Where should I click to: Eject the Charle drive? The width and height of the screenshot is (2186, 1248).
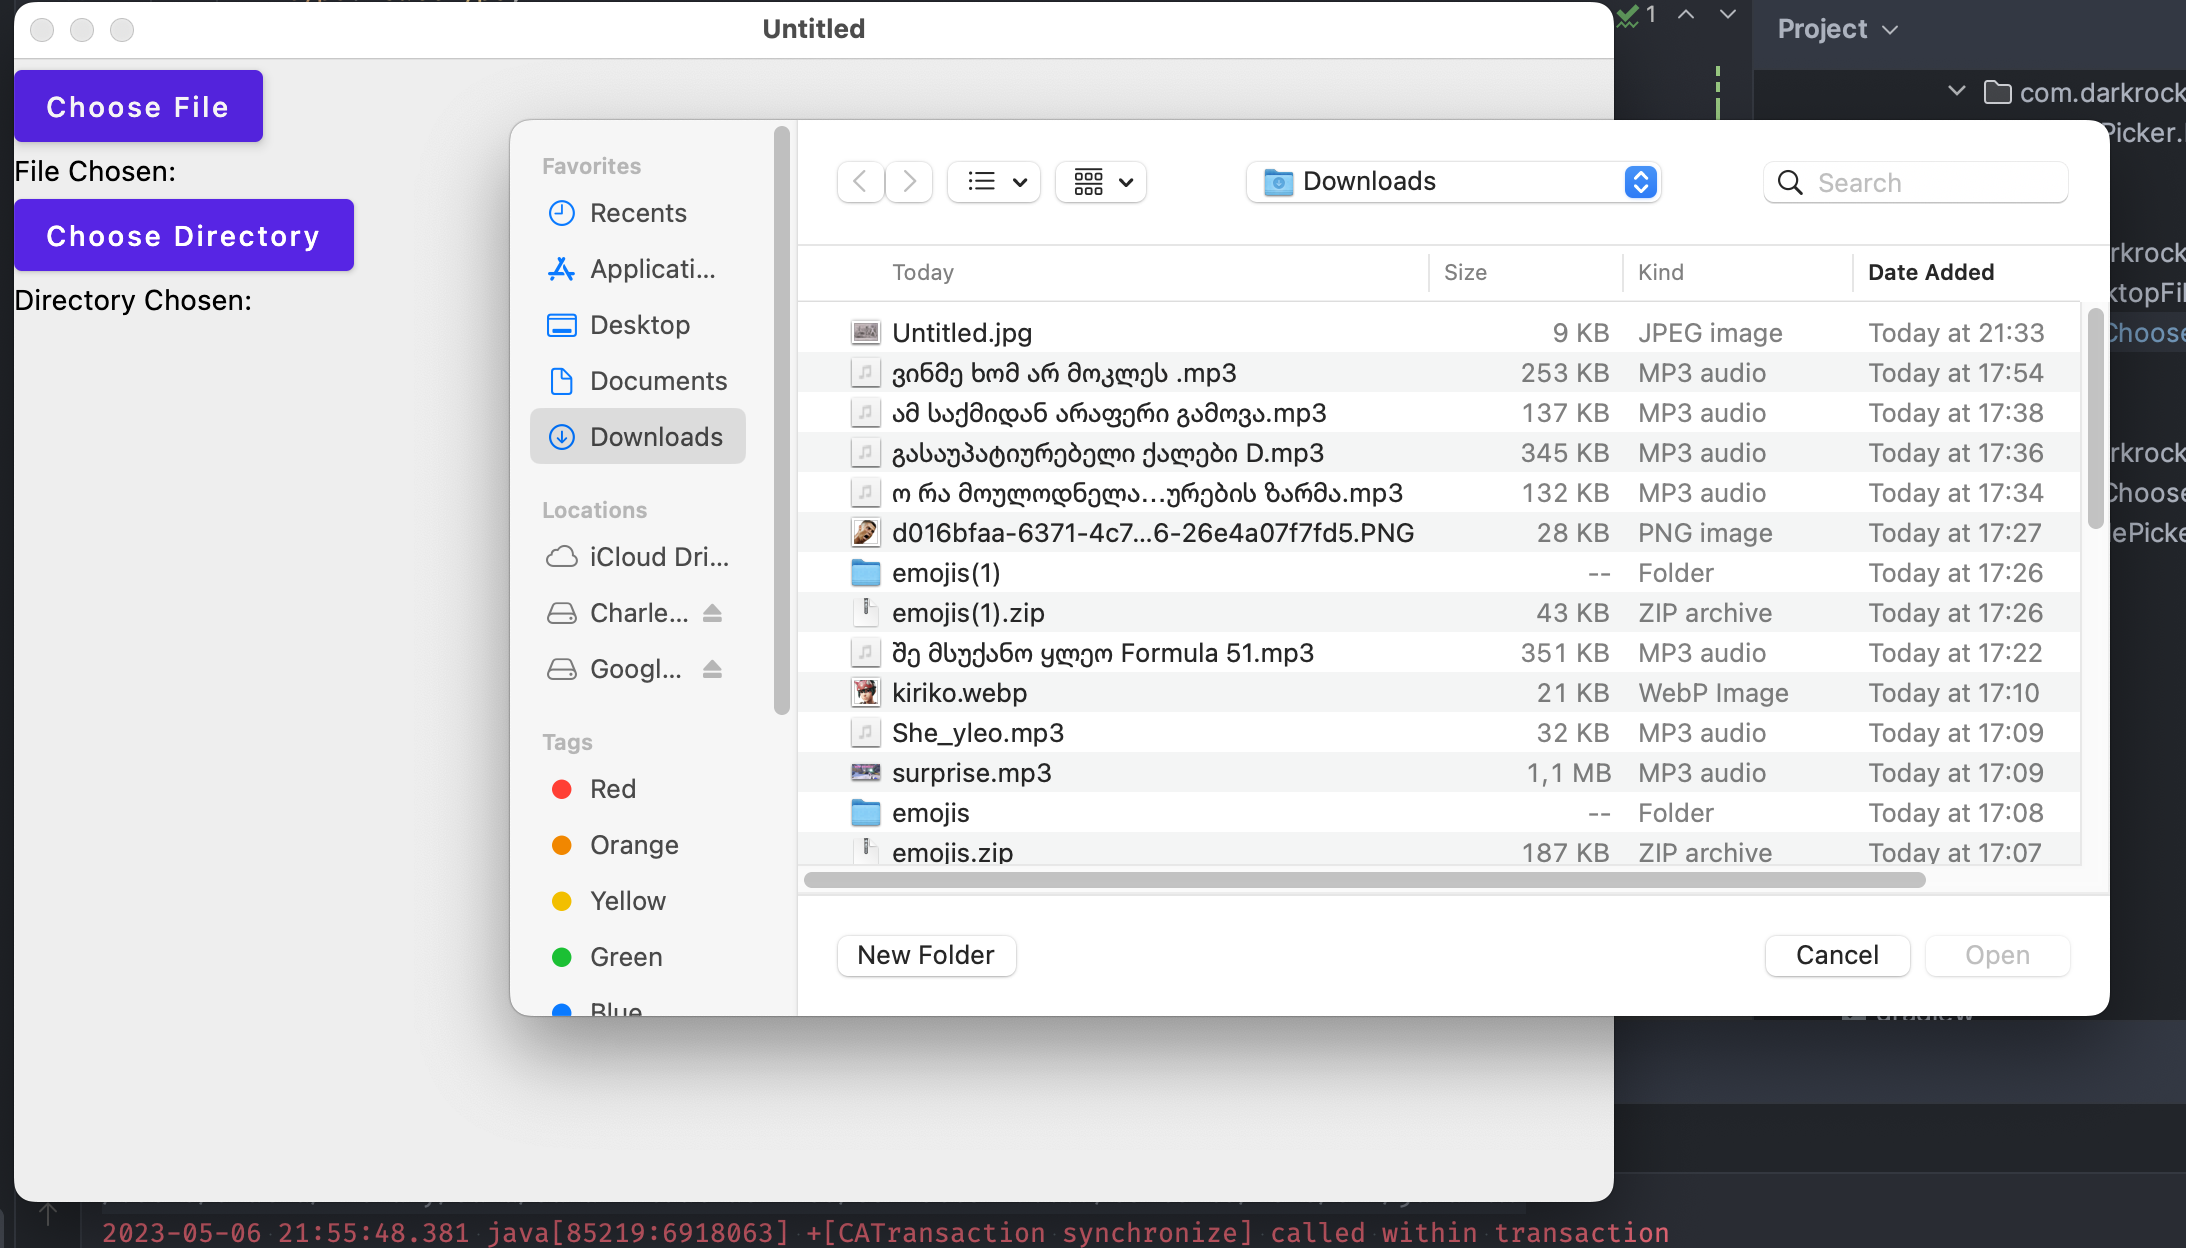[x=713, y=612]
